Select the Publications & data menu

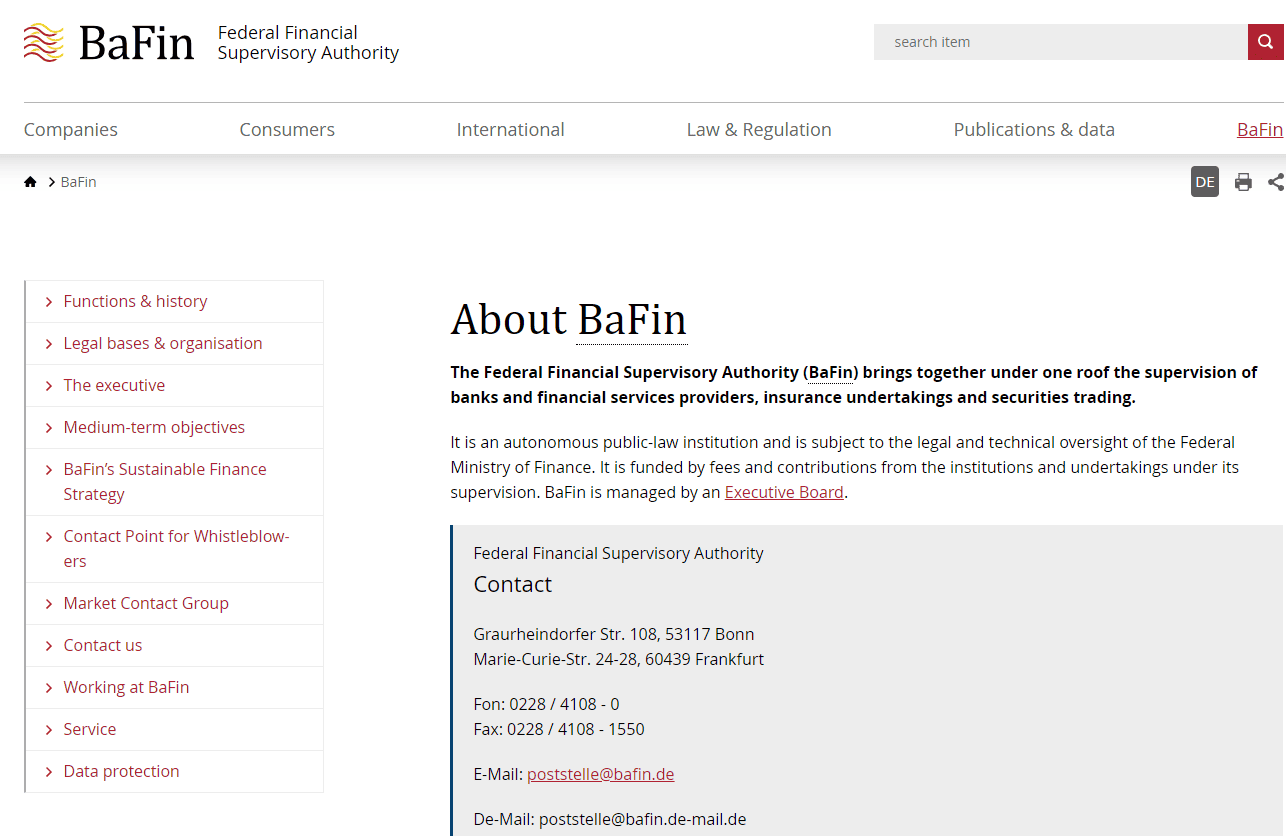coord(1033,130)
